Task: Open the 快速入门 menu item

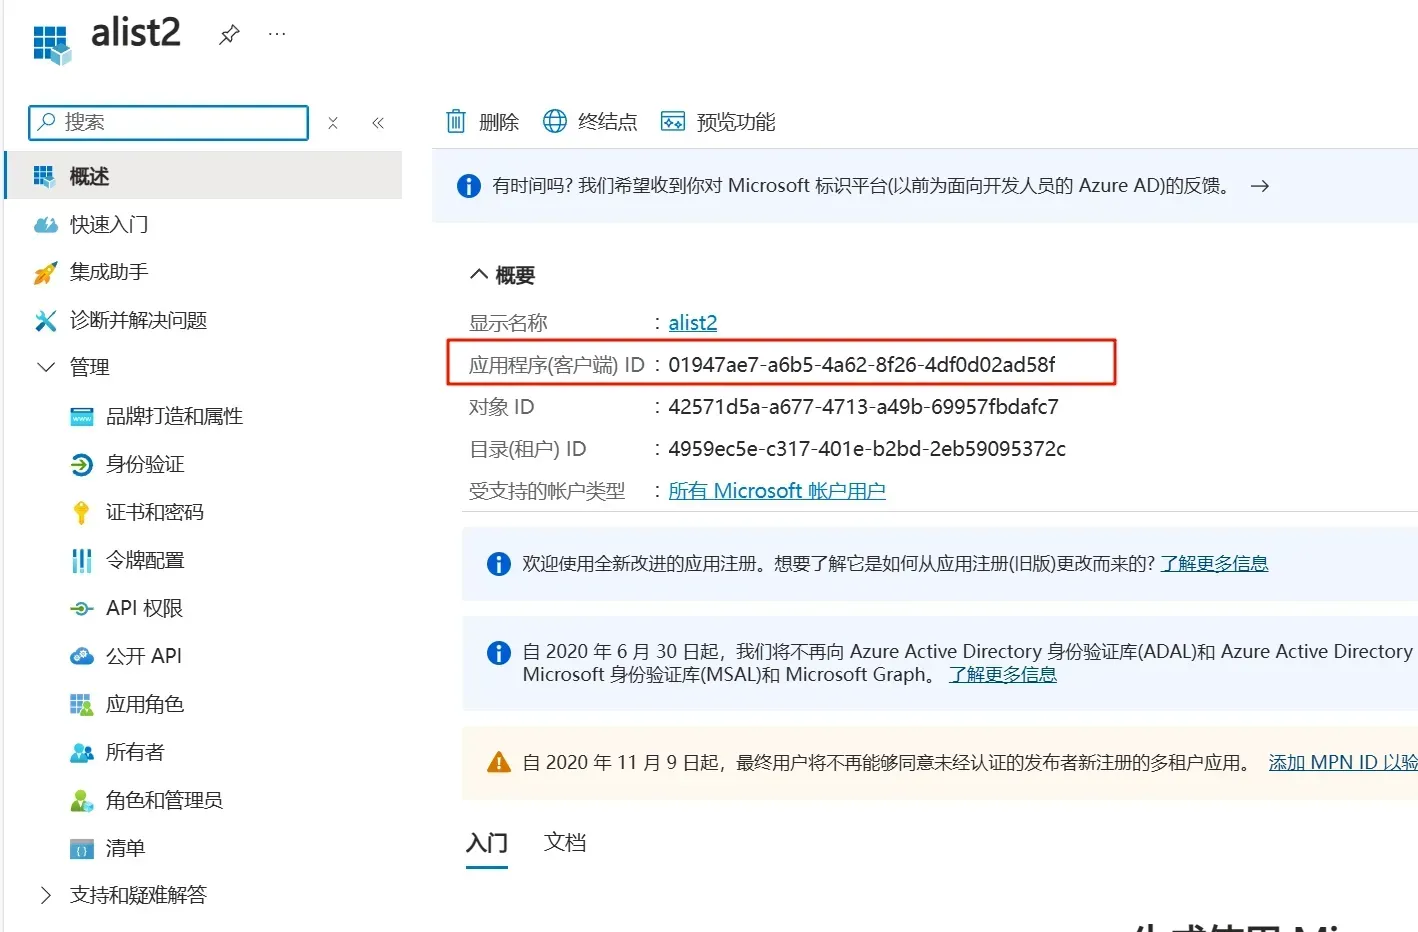Action: [109, 224]
